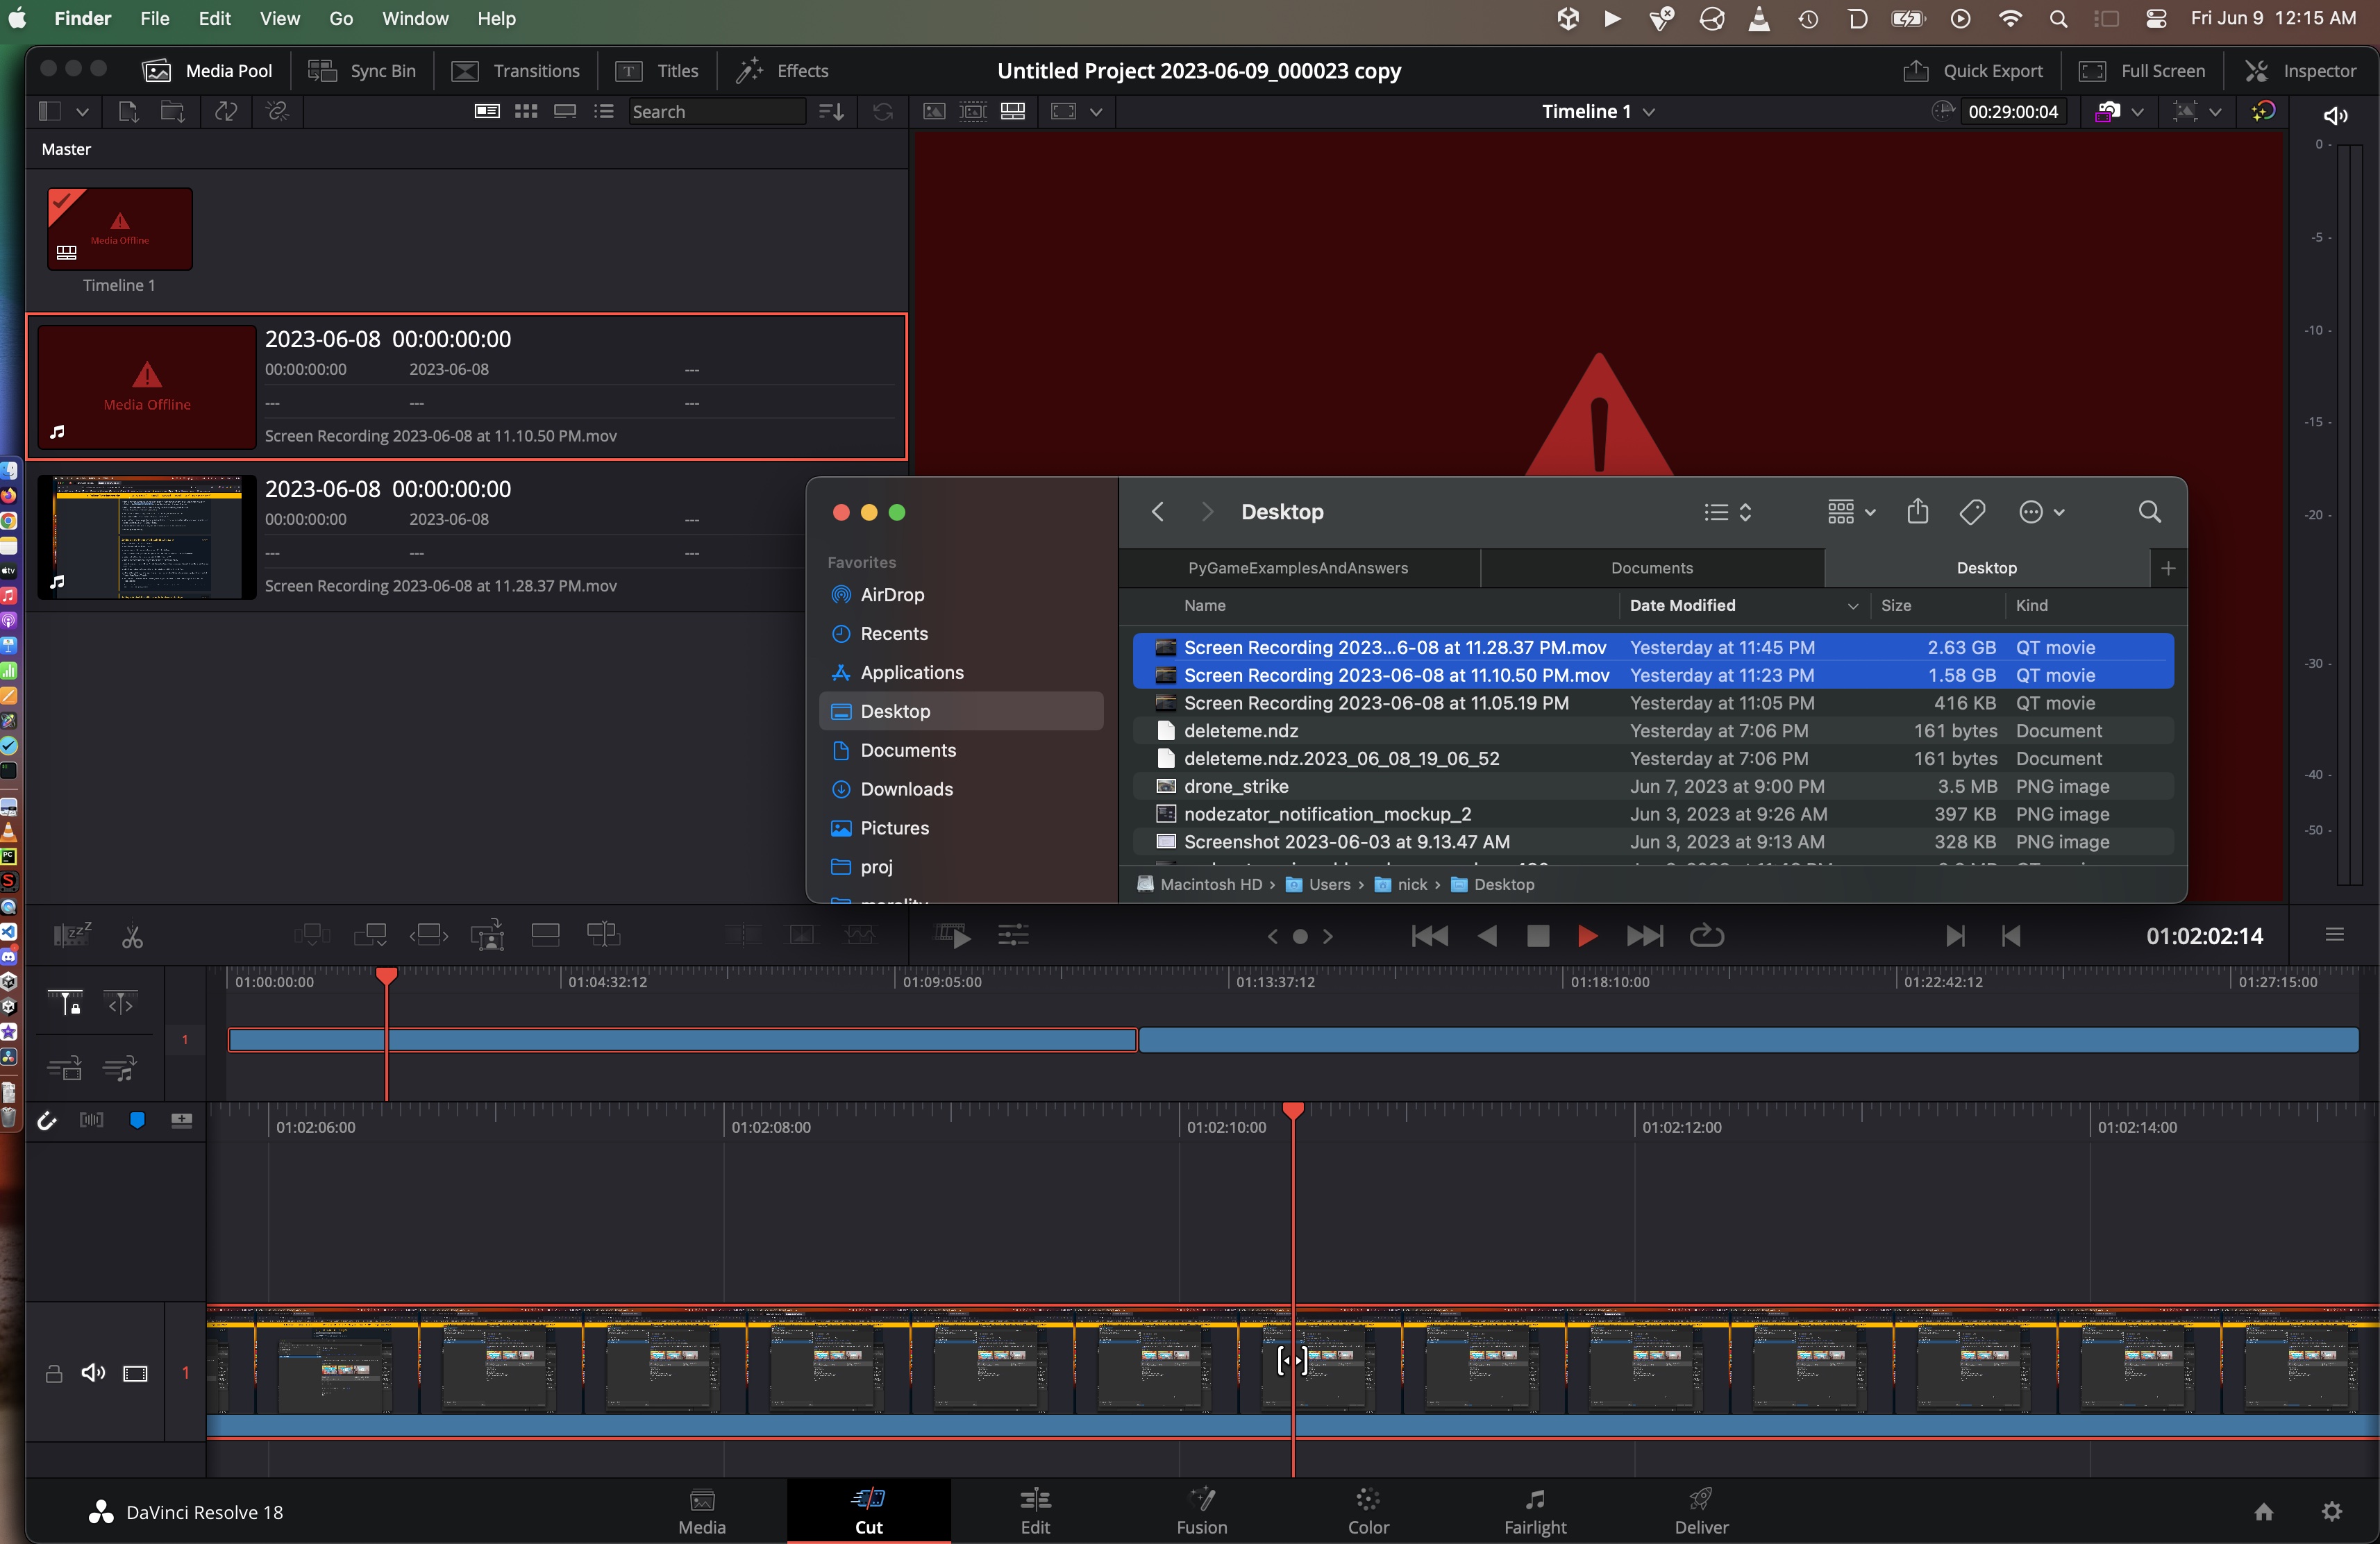The image size is (2380, 1544).
Task: Toggle timeline snapping magnet
Action: point(47,1121)
